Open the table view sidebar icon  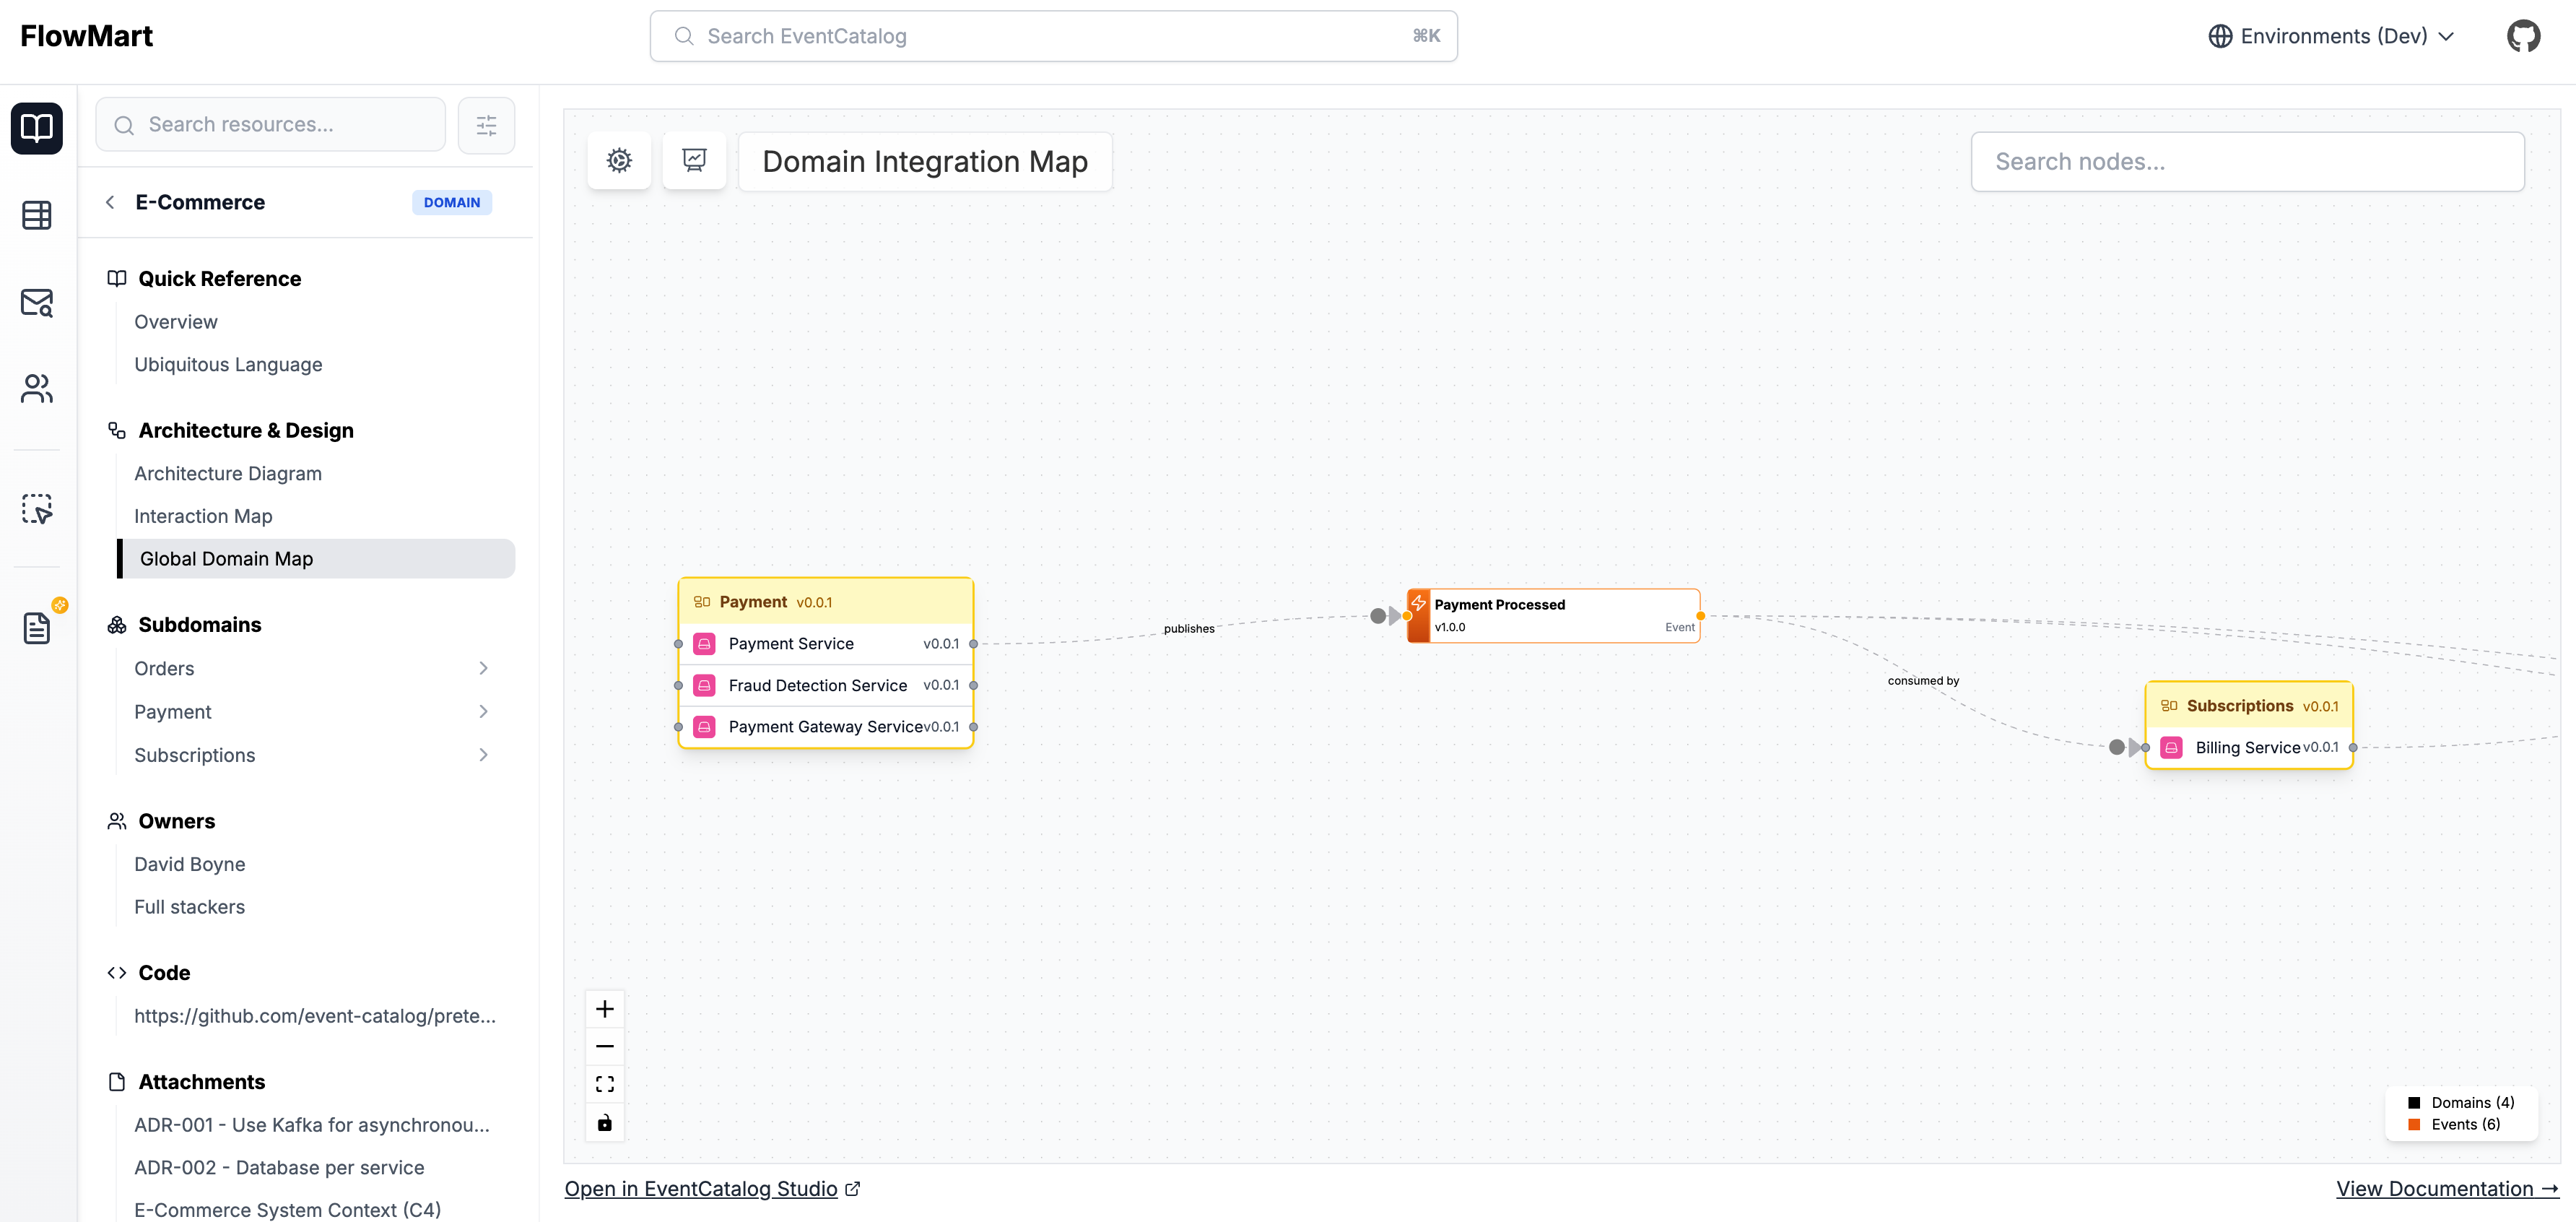click(37, 215)
